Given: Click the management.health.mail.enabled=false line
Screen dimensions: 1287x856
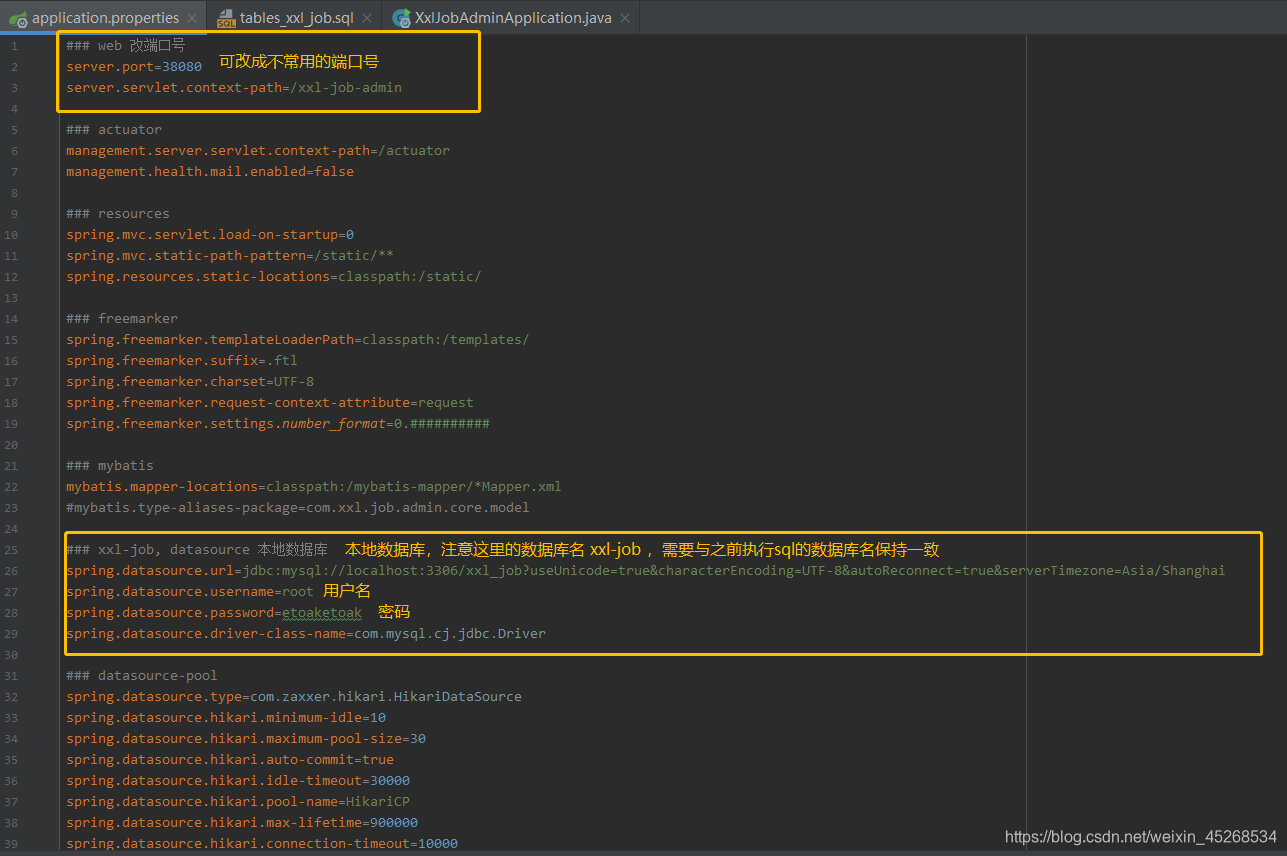Looking at the screenshot, I should [210, 171].
